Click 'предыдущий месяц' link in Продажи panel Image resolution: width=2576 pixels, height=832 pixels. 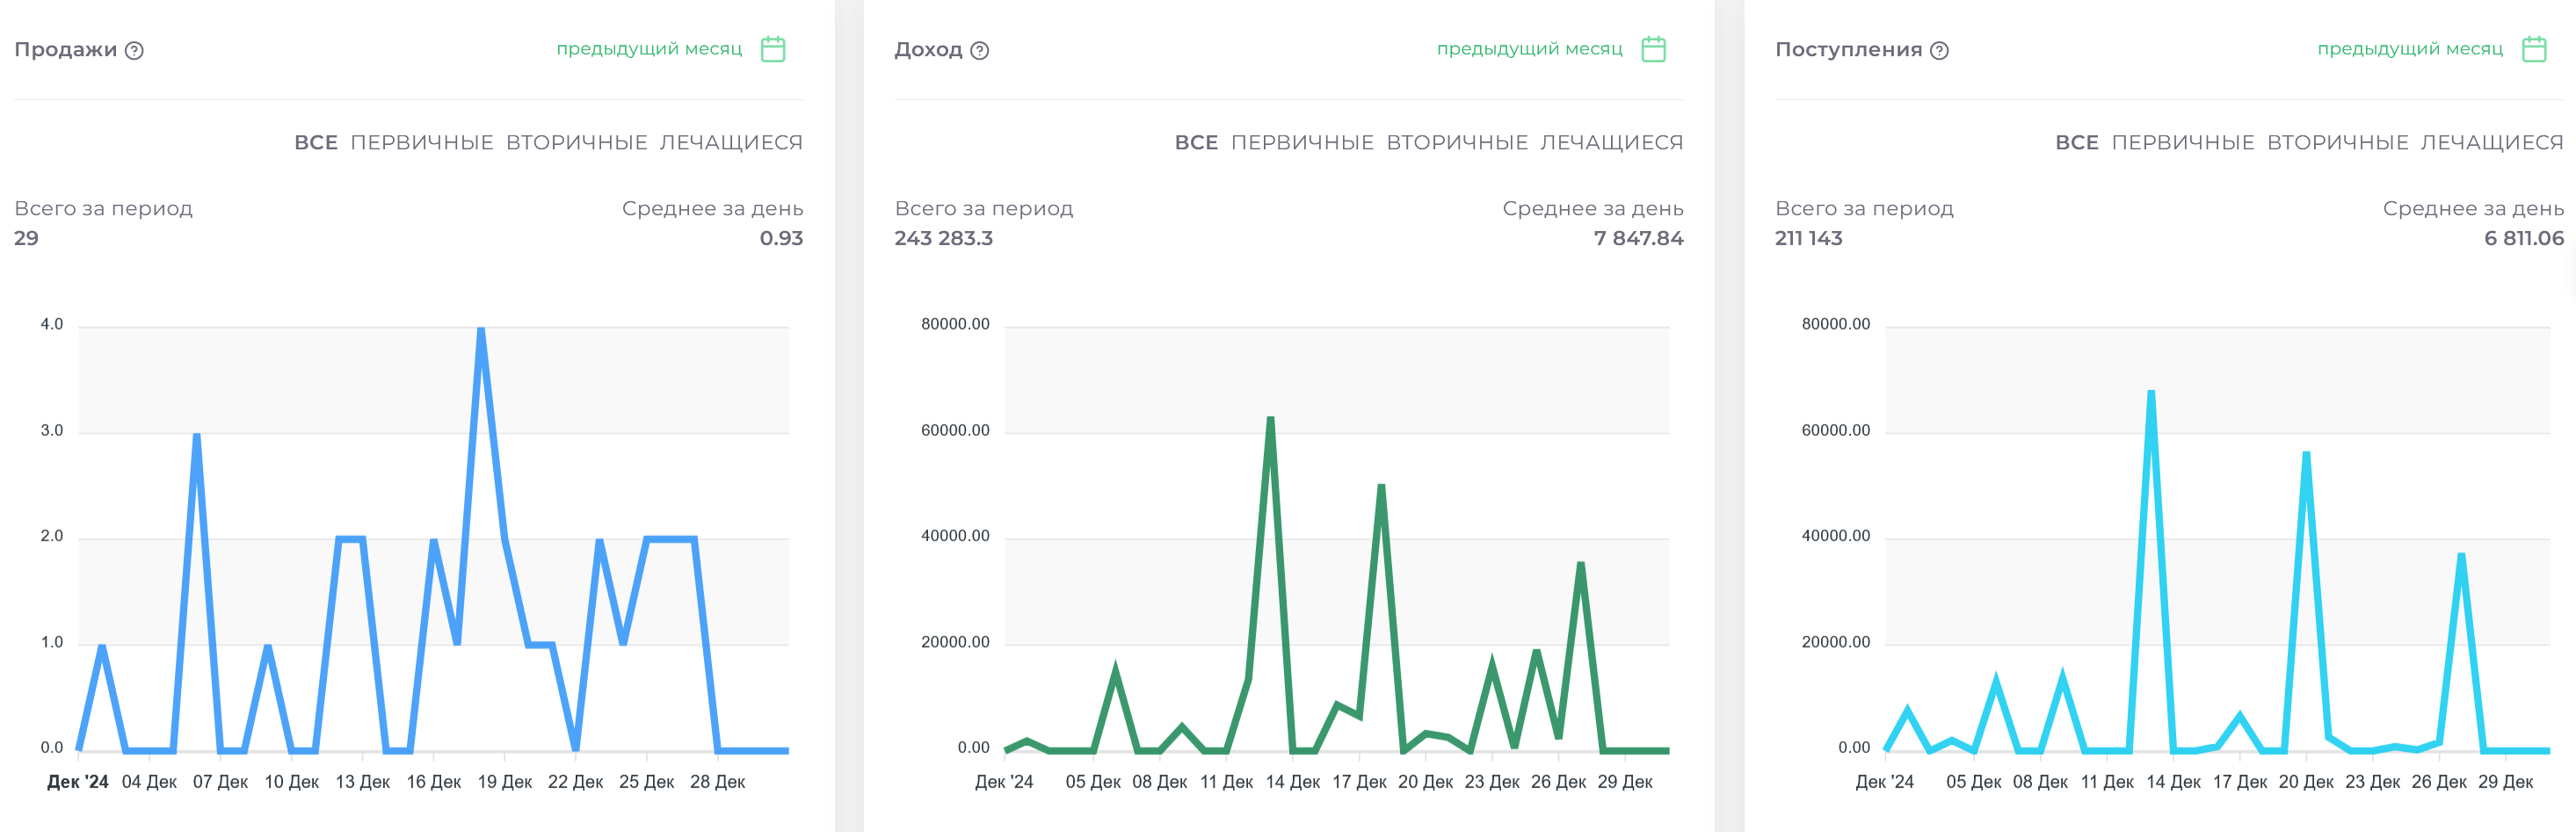tap(649, 49)
